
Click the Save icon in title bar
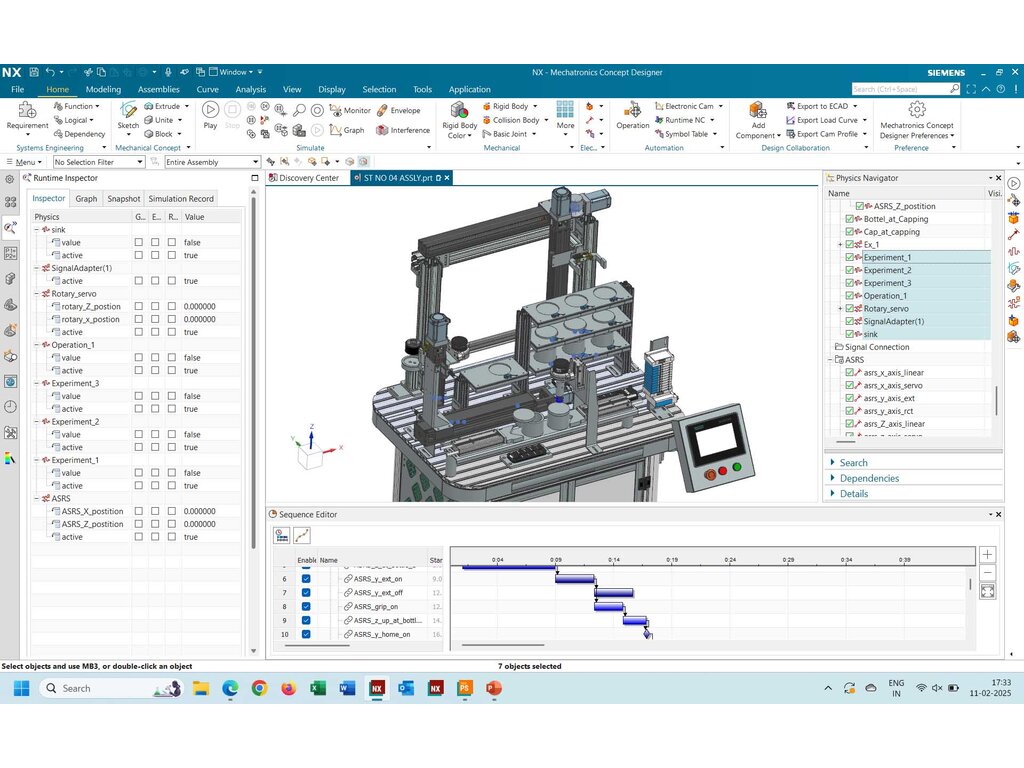click(x=34, y=72)
